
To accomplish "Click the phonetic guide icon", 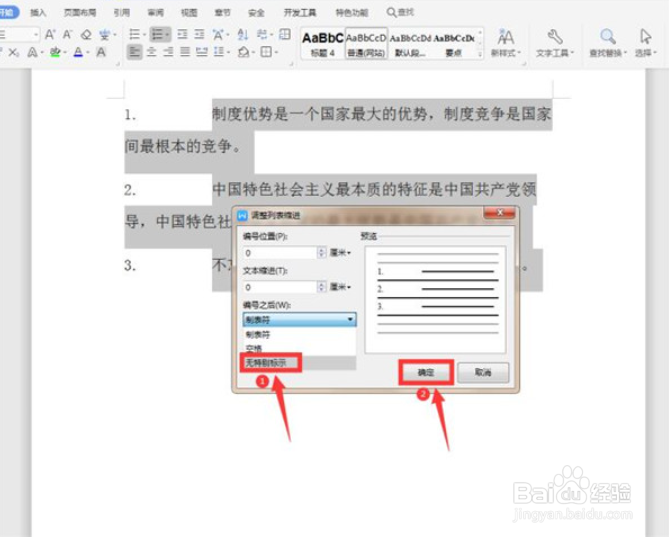I will 104,34.
